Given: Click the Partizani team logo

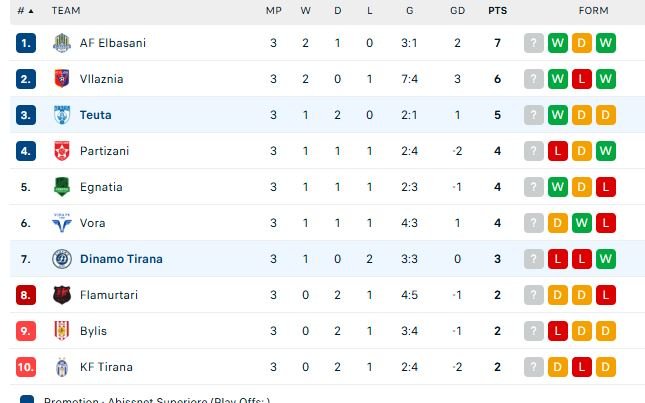Looking at the screenshot, I should point(62,151).
